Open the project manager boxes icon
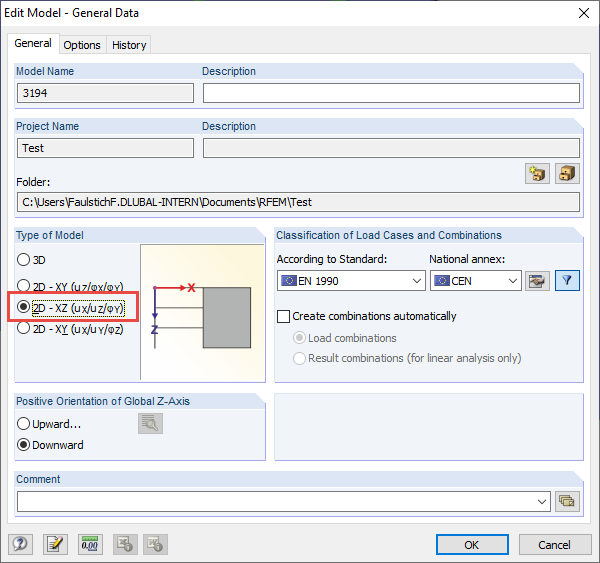 pos(567,174)
